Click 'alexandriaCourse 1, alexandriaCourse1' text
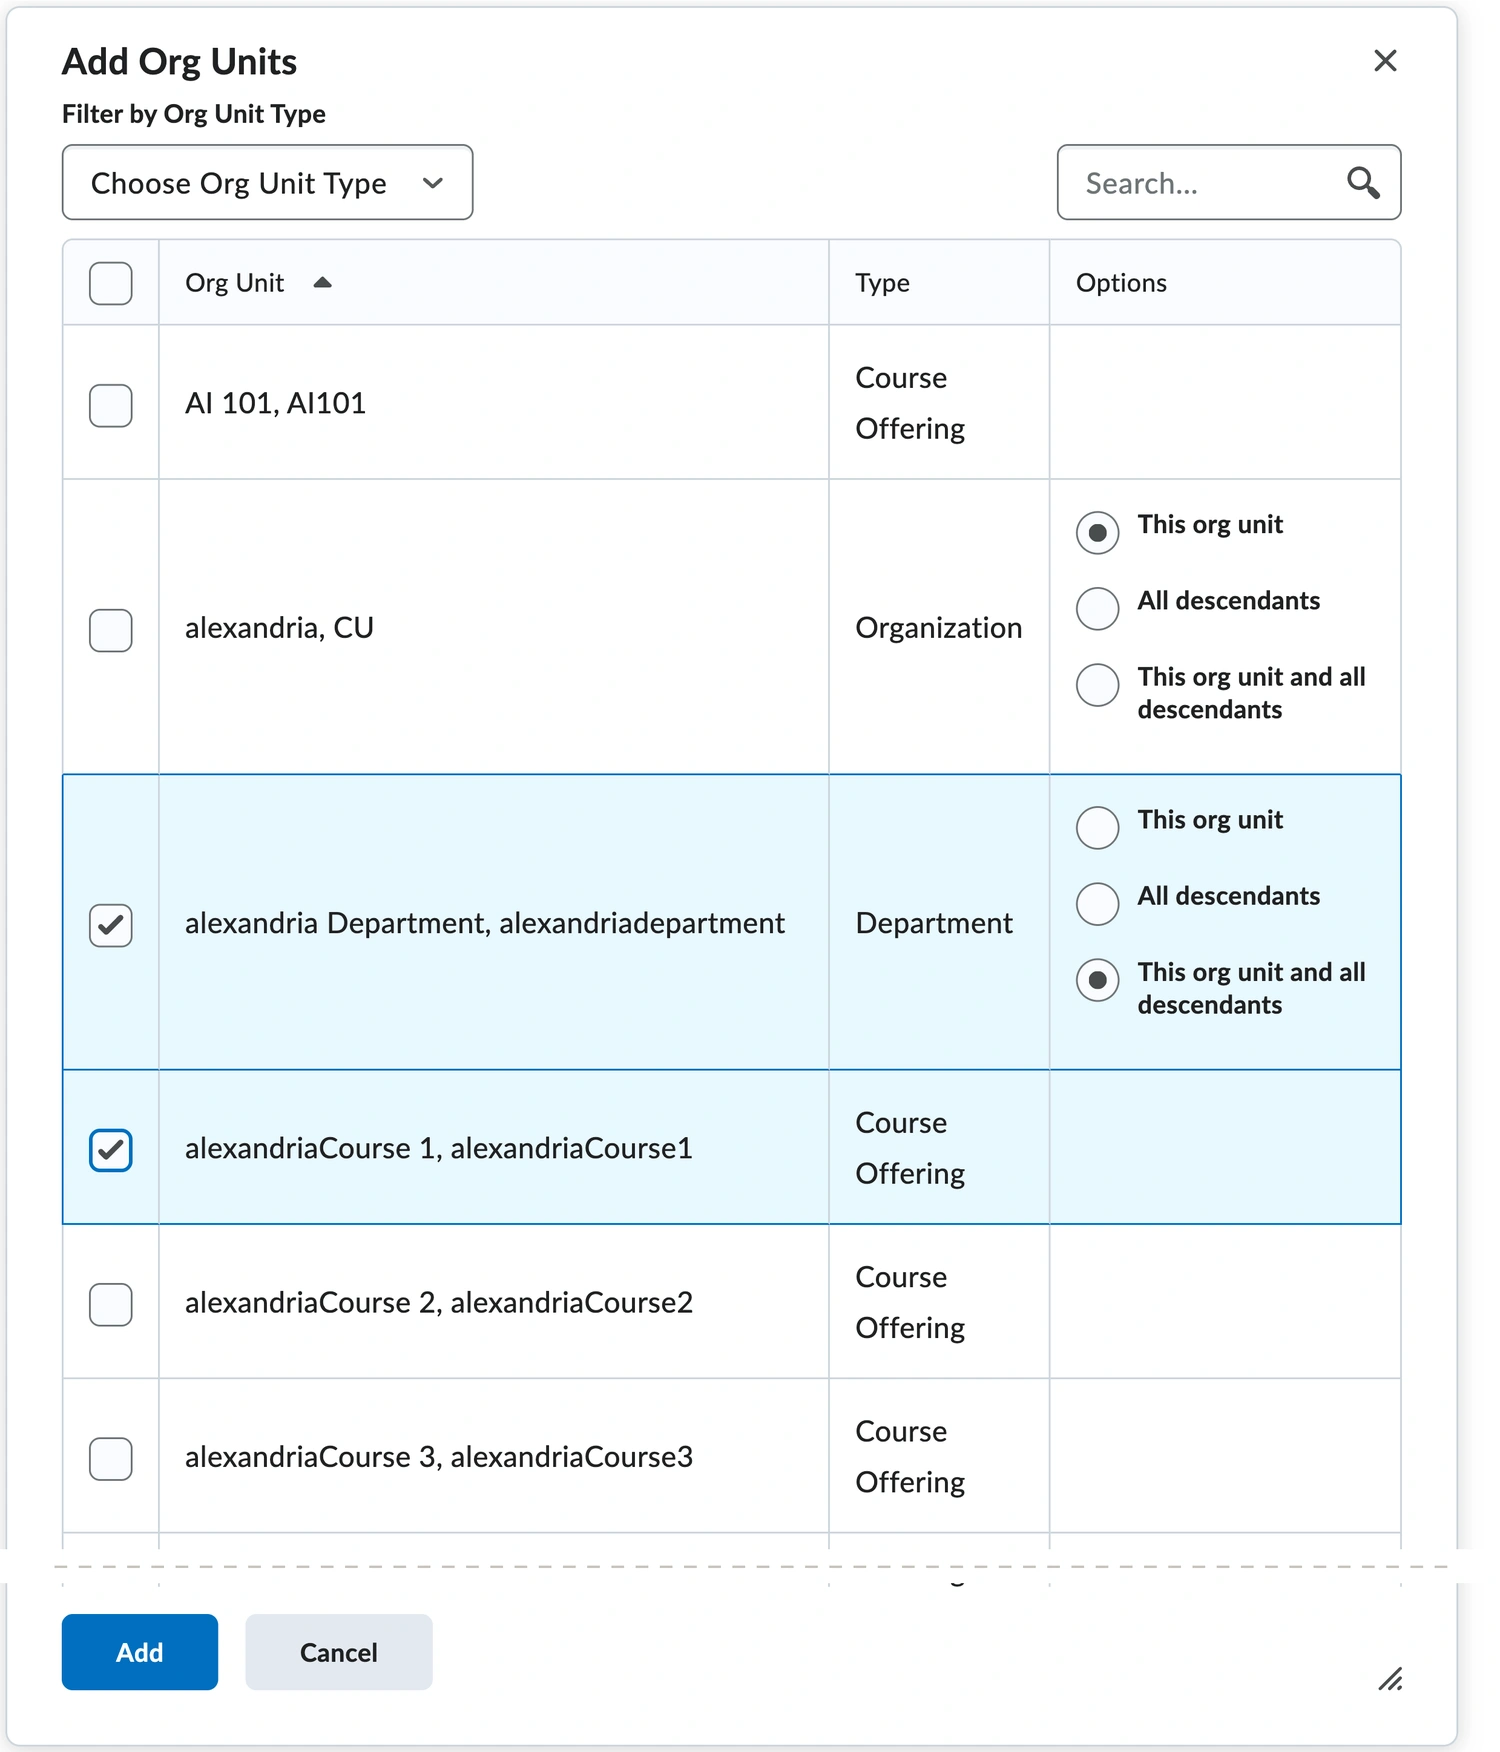The width and height of the screenshot is (1500, 1752). (439, 1148)
